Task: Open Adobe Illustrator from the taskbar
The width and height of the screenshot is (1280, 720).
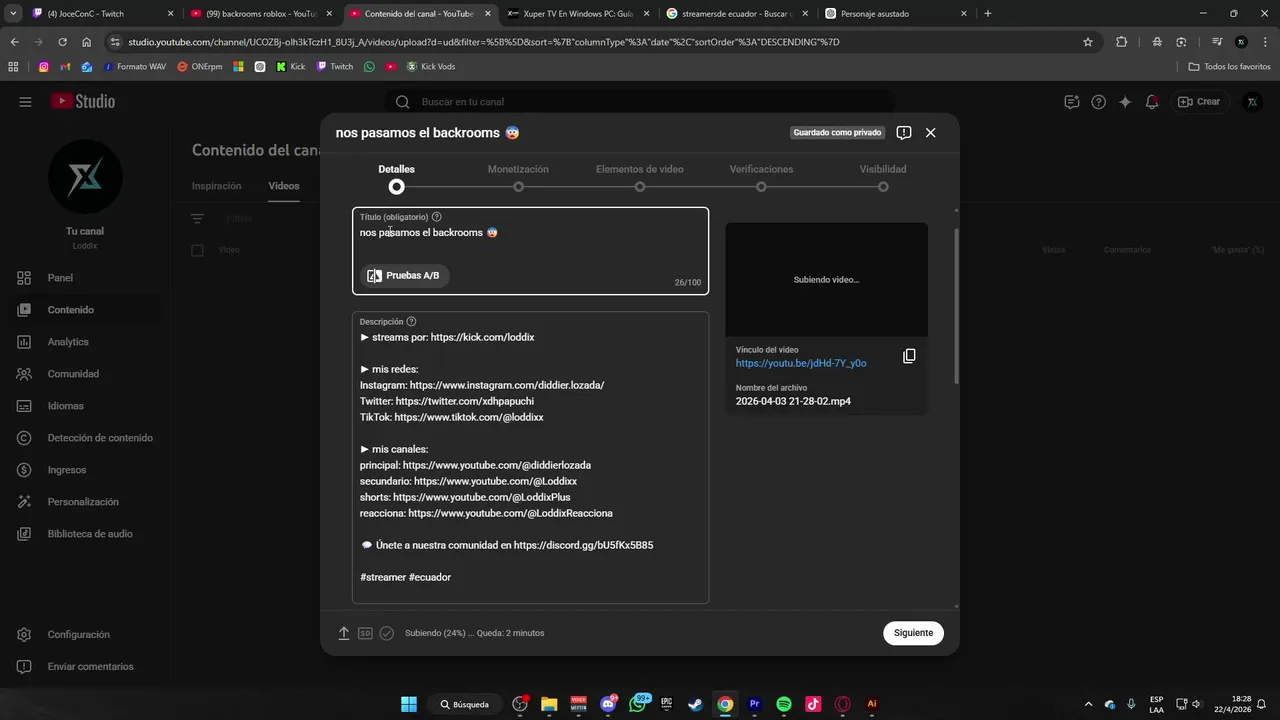Action: (872, 704)
